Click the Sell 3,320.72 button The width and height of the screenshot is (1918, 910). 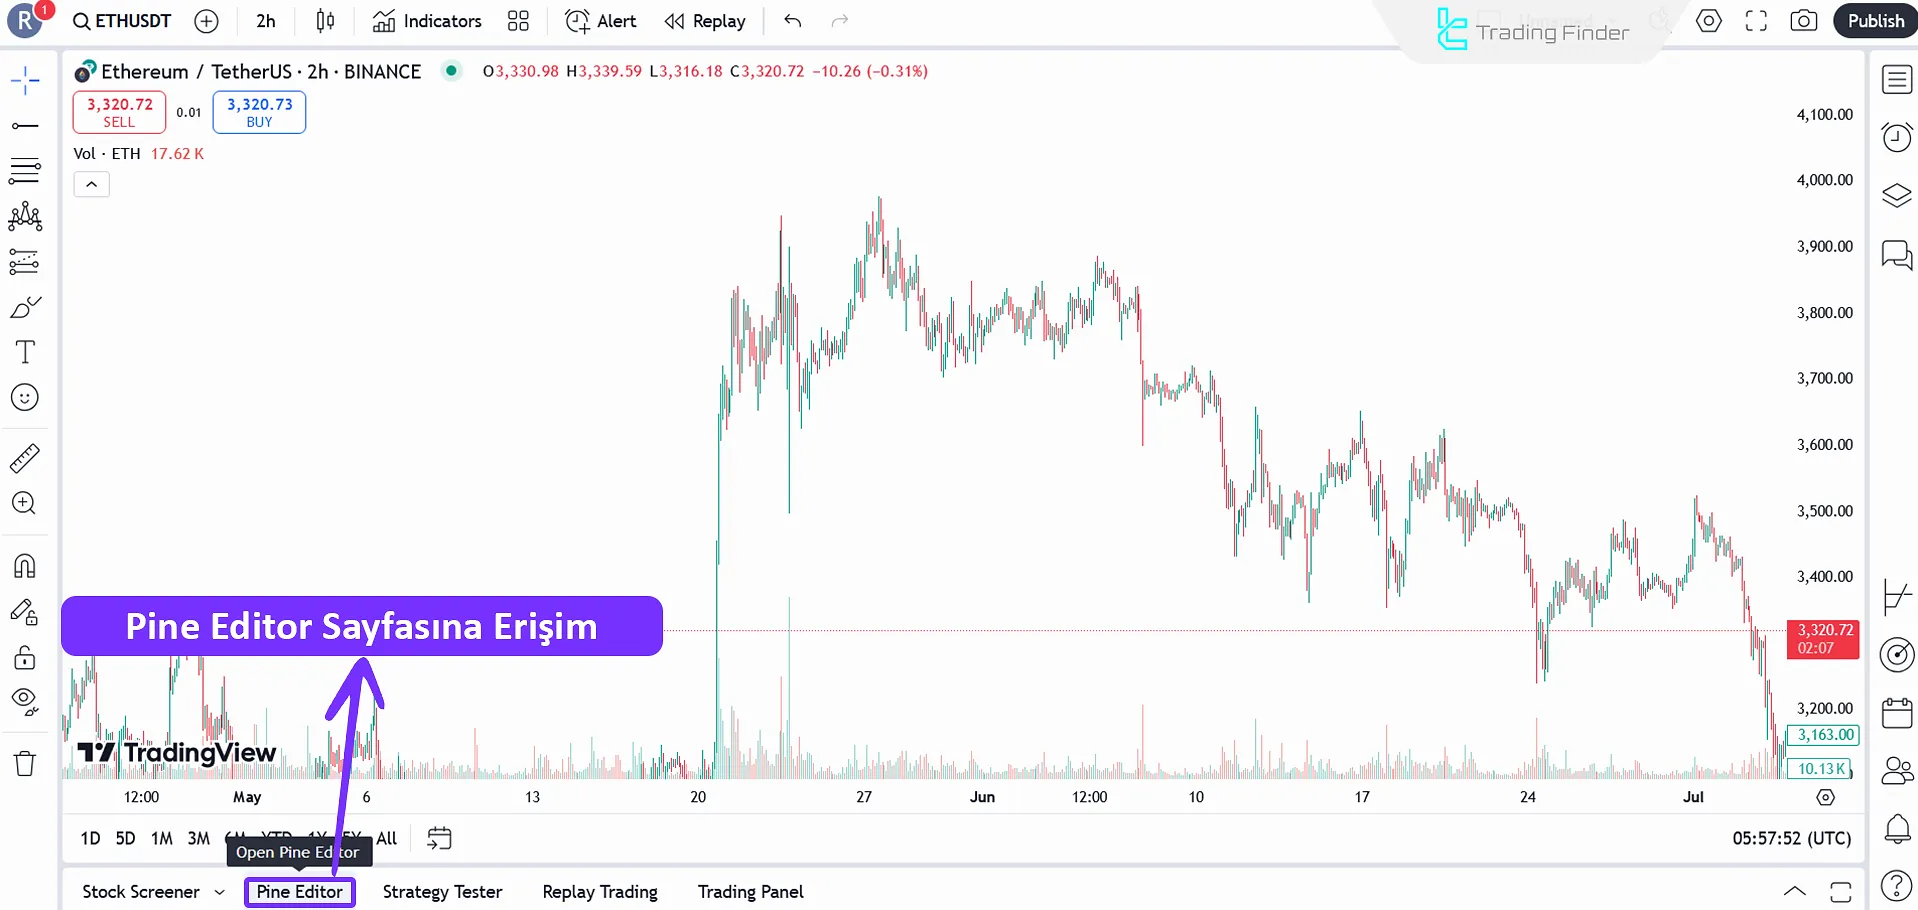(x=118, y=112)
